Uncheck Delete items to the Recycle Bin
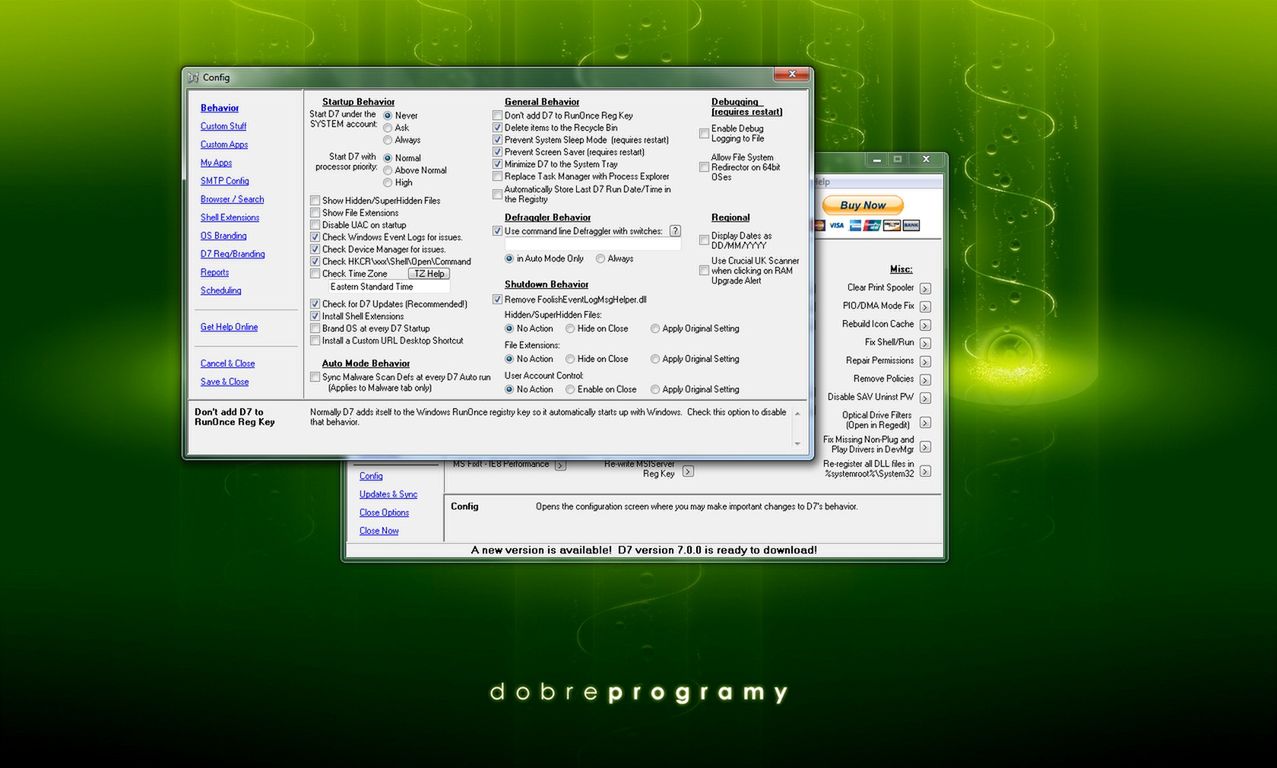The width and height of the screenshot is (1277, 768). click(x=497, y=128)
